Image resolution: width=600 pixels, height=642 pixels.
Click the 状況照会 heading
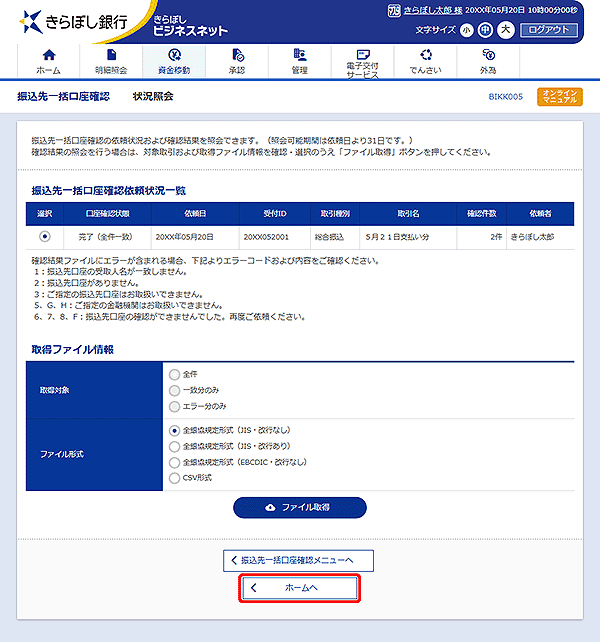tap(153, 96)
